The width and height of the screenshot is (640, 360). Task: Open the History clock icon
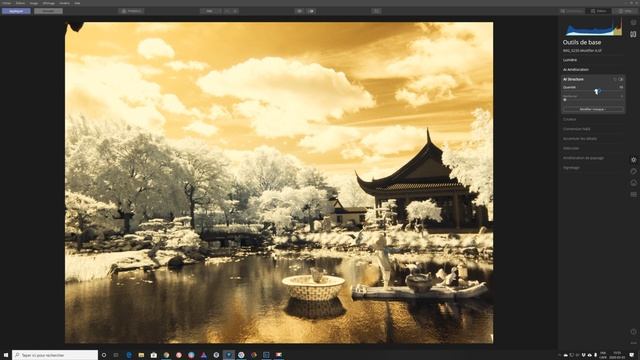pos(633,332)
